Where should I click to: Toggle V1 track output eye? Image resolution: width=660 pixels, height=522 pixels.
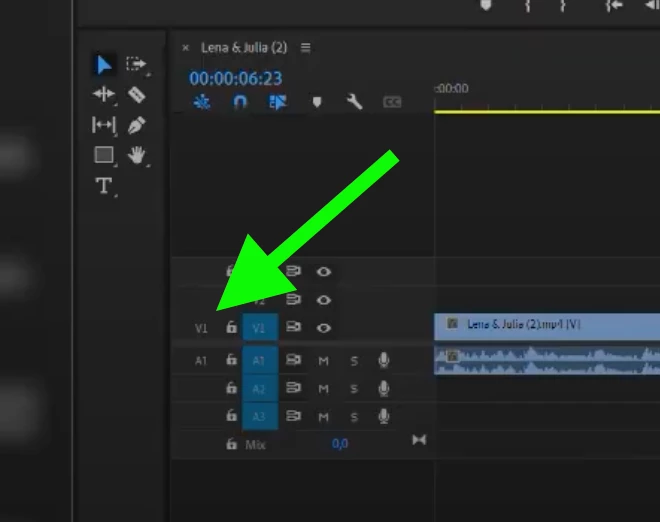pyautogui.click(x=323, y=328)
